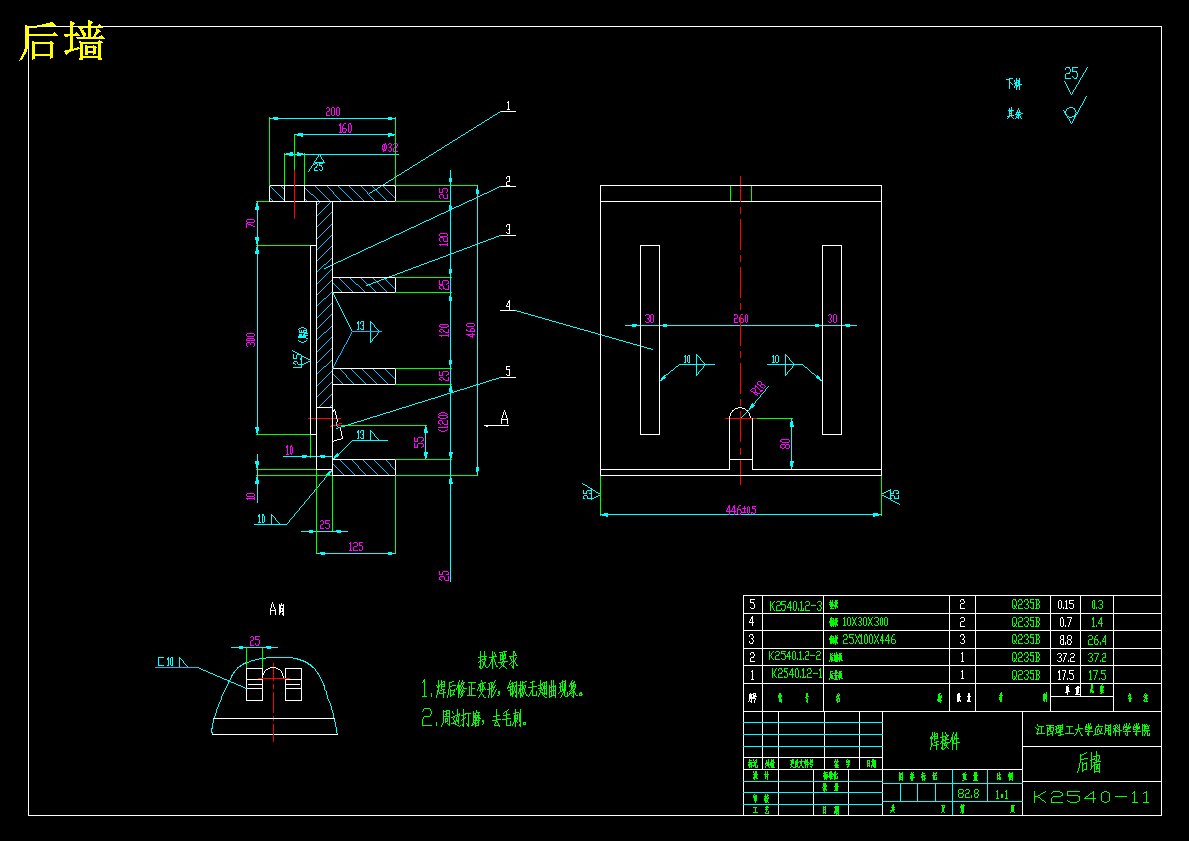The image size is (1189, 841).
Task: Select the 80 slot height dimension
Action: pos(786,443)
